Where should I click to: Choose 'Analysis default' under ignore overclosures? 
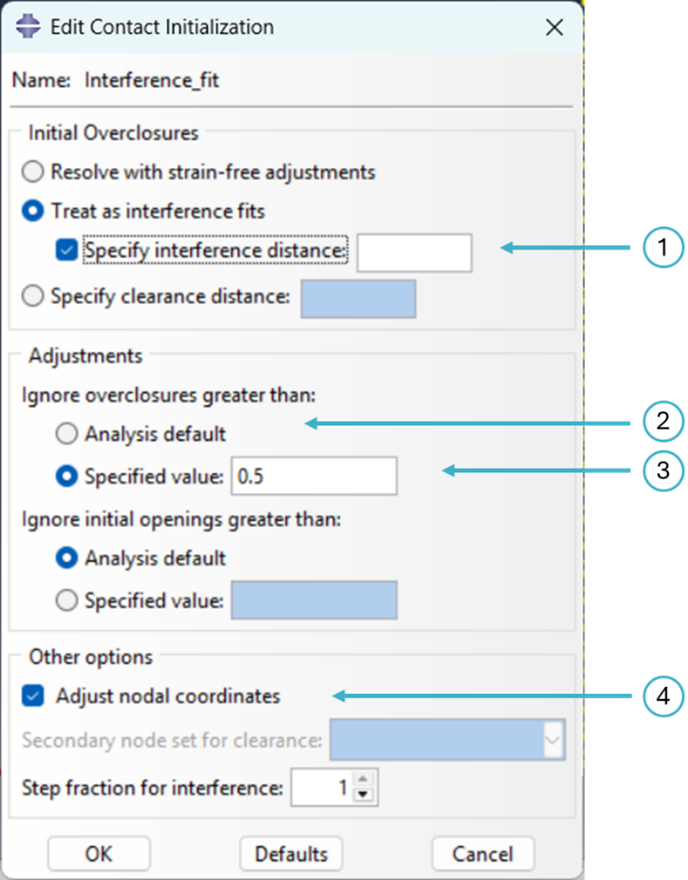pyautogui.click(x=66, y=433)
